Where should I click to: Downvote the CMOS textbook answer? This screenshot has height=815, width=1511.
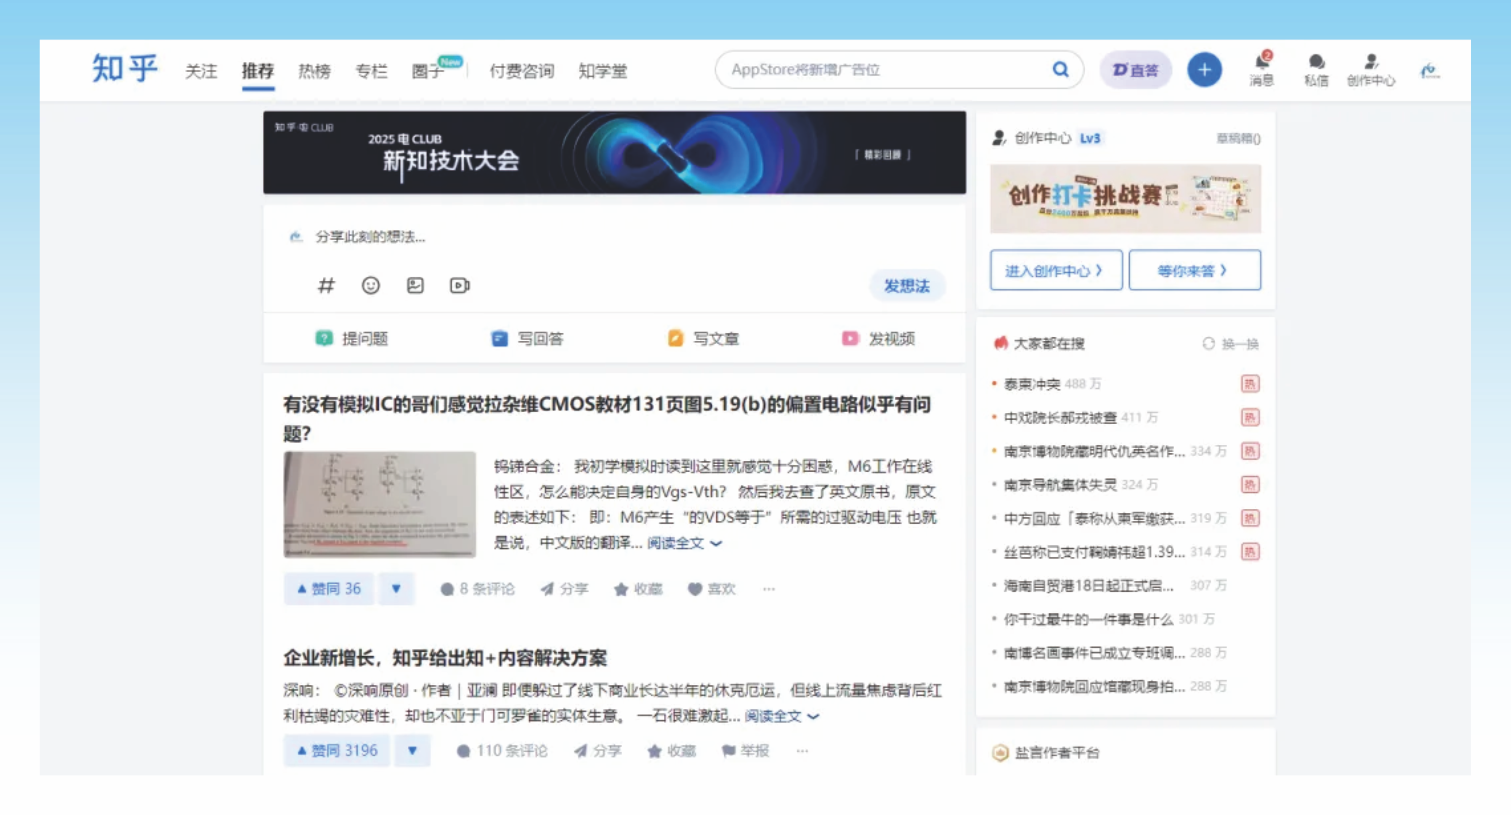coord(396,589)
